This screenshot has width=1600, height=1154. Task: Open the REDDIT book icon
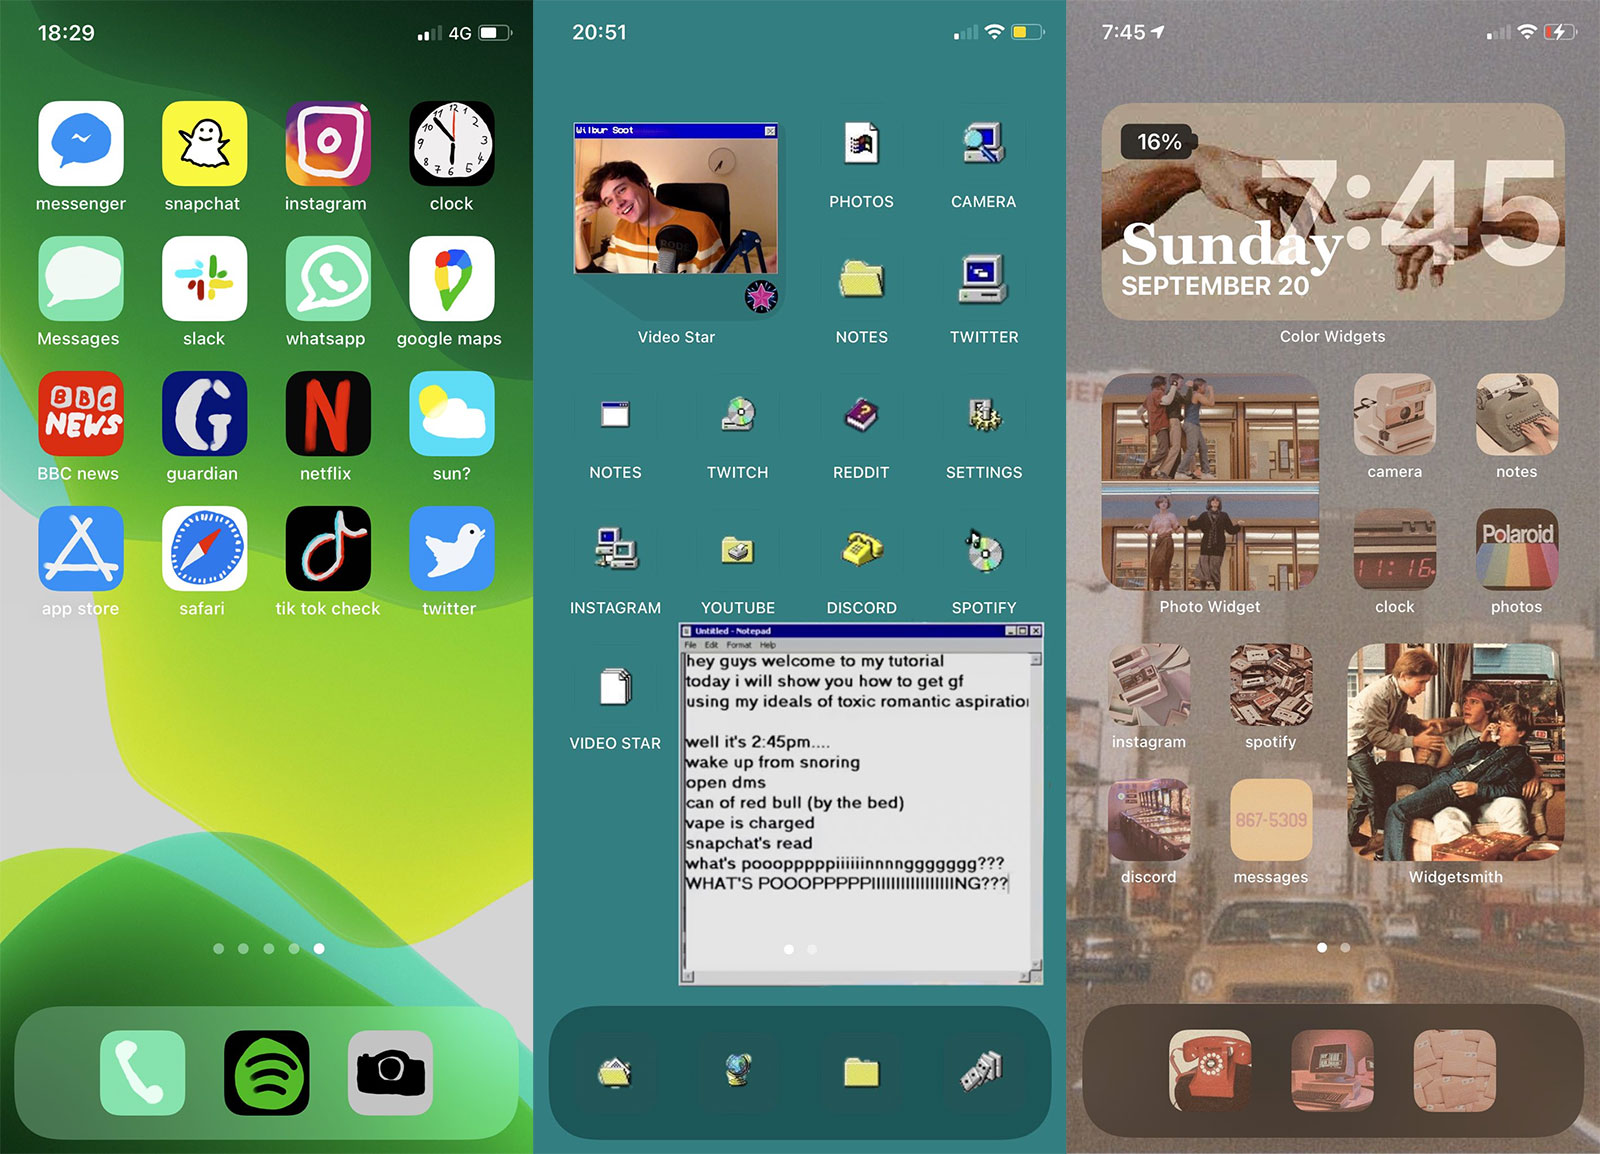861,414
